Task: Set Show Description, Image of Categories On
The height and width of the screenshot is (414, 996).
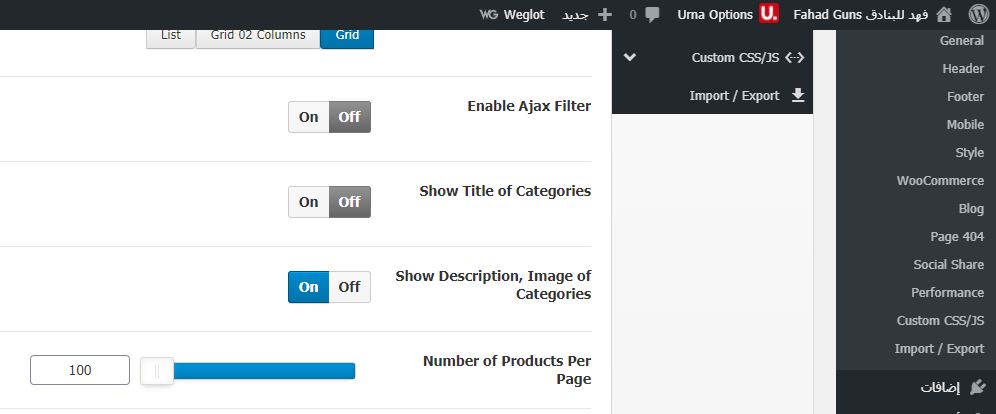Action: [309, 287]
